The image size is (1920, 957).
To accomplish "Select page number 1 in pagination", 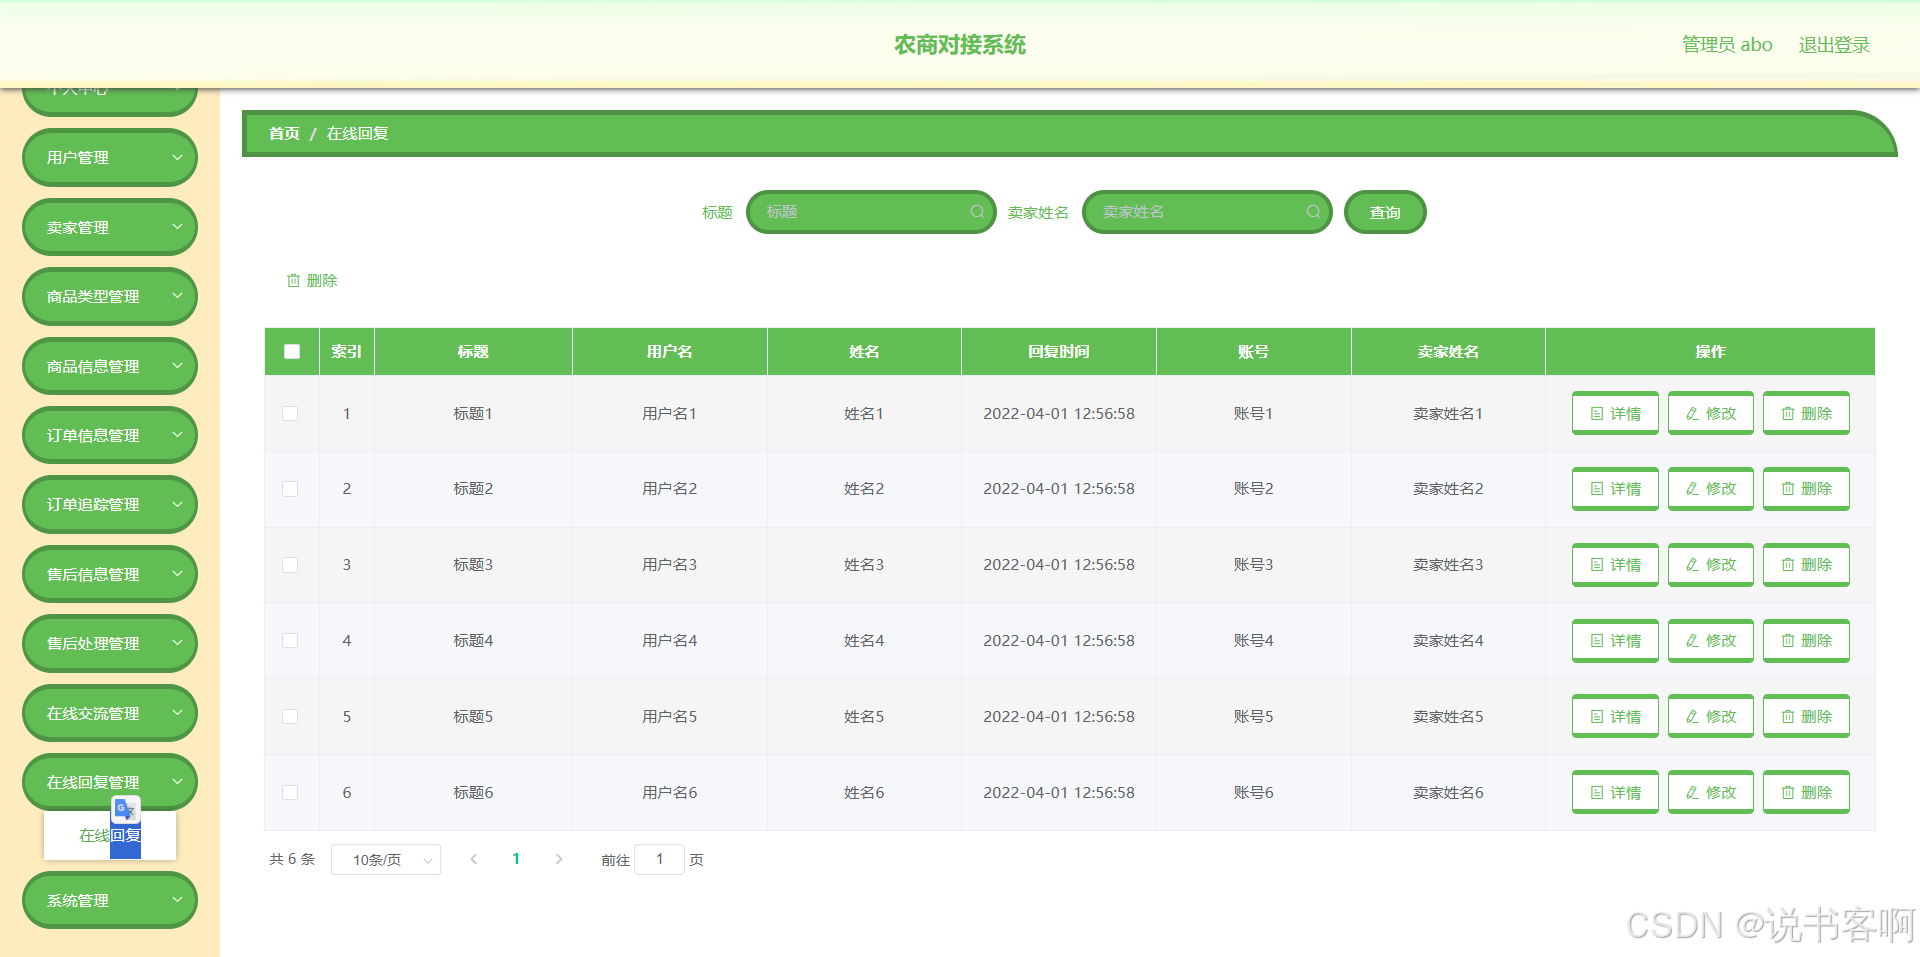I will coord(516,859).
